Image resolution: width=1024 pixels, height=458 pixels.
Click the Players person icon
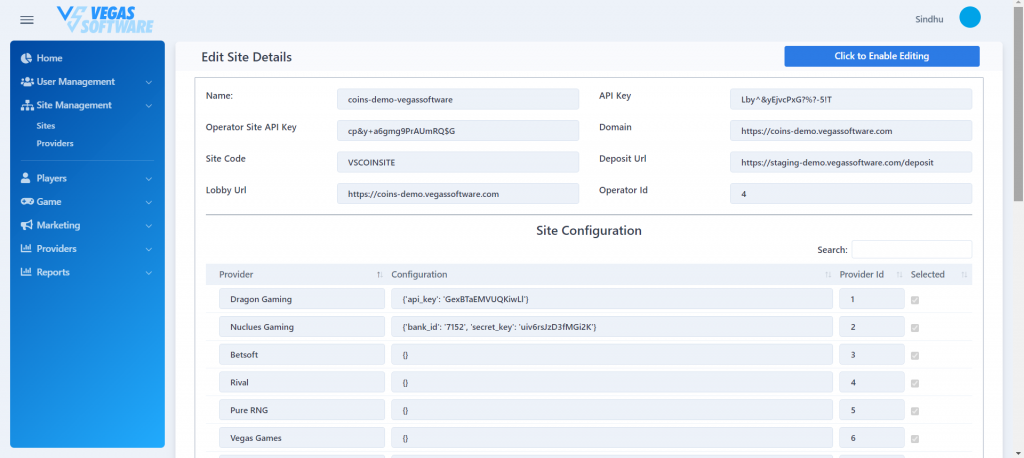point(26,178)
